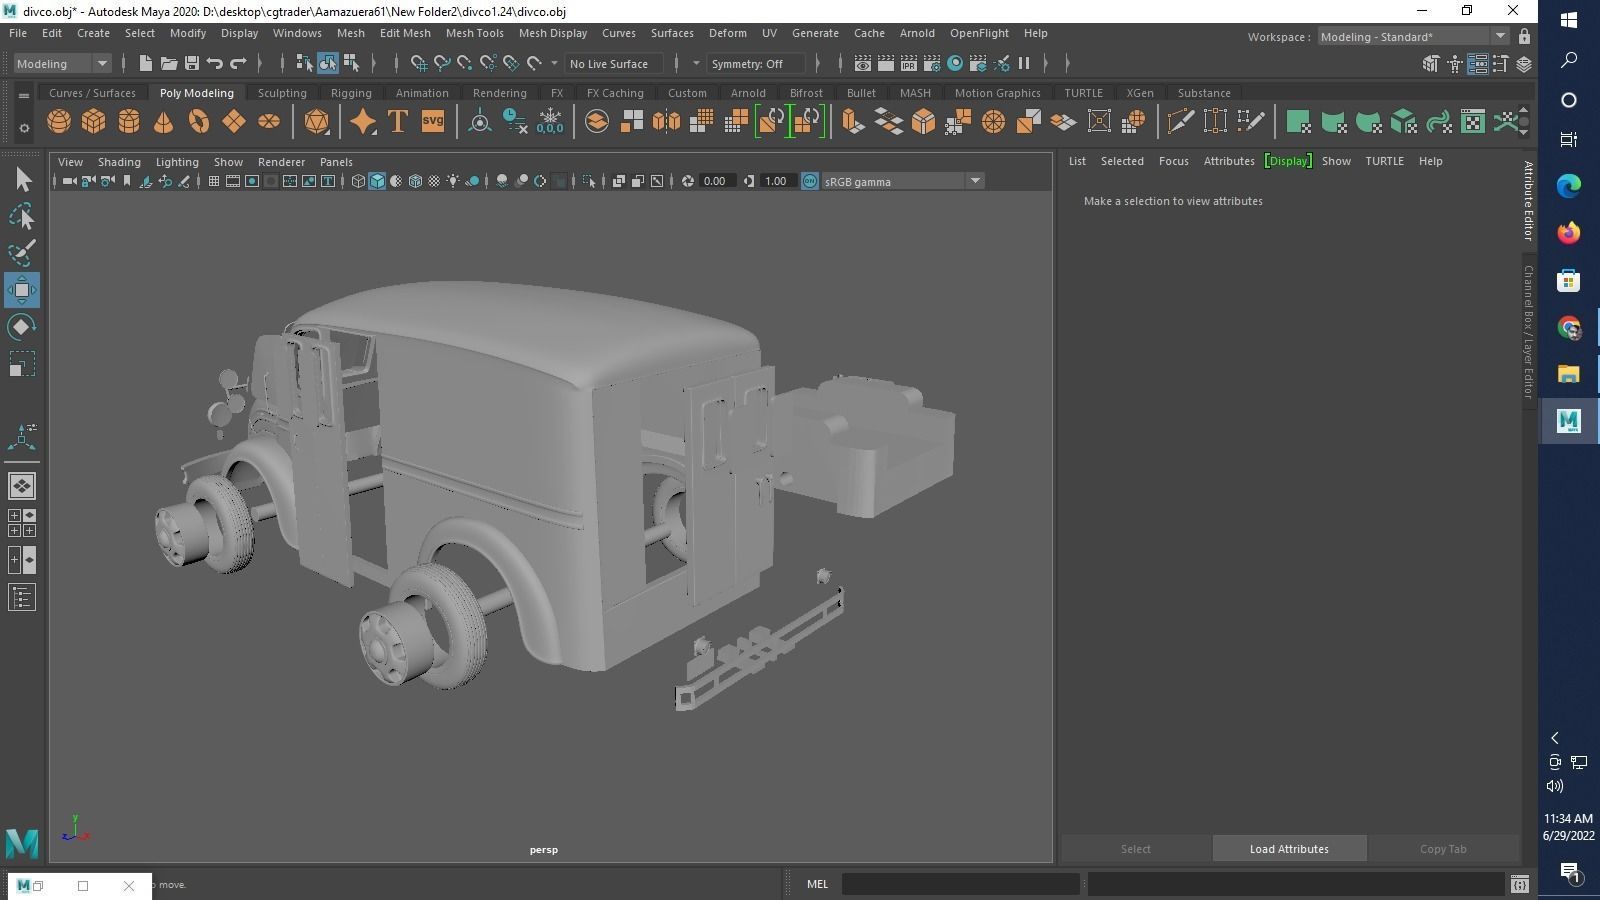Expand the shelf tab options menu
The height and width of the screenshot is (900, 1600).
coord(23,96)
